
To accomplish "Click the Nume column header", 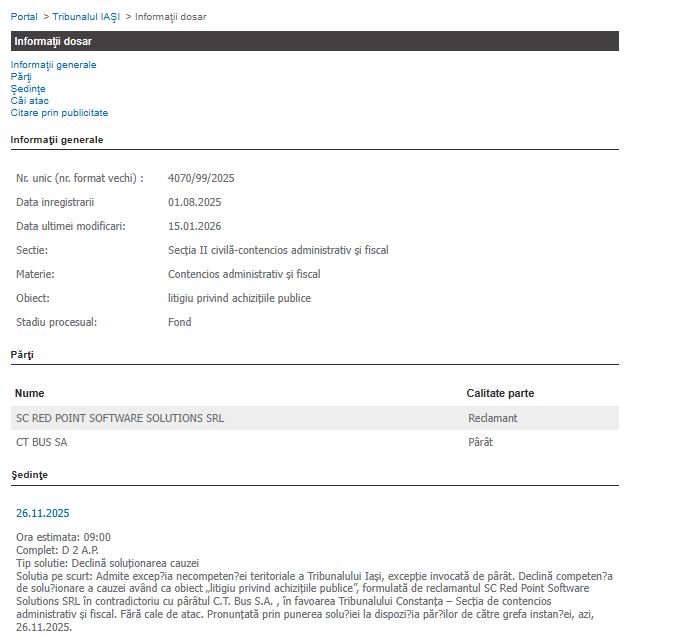I will pos(30,393).
